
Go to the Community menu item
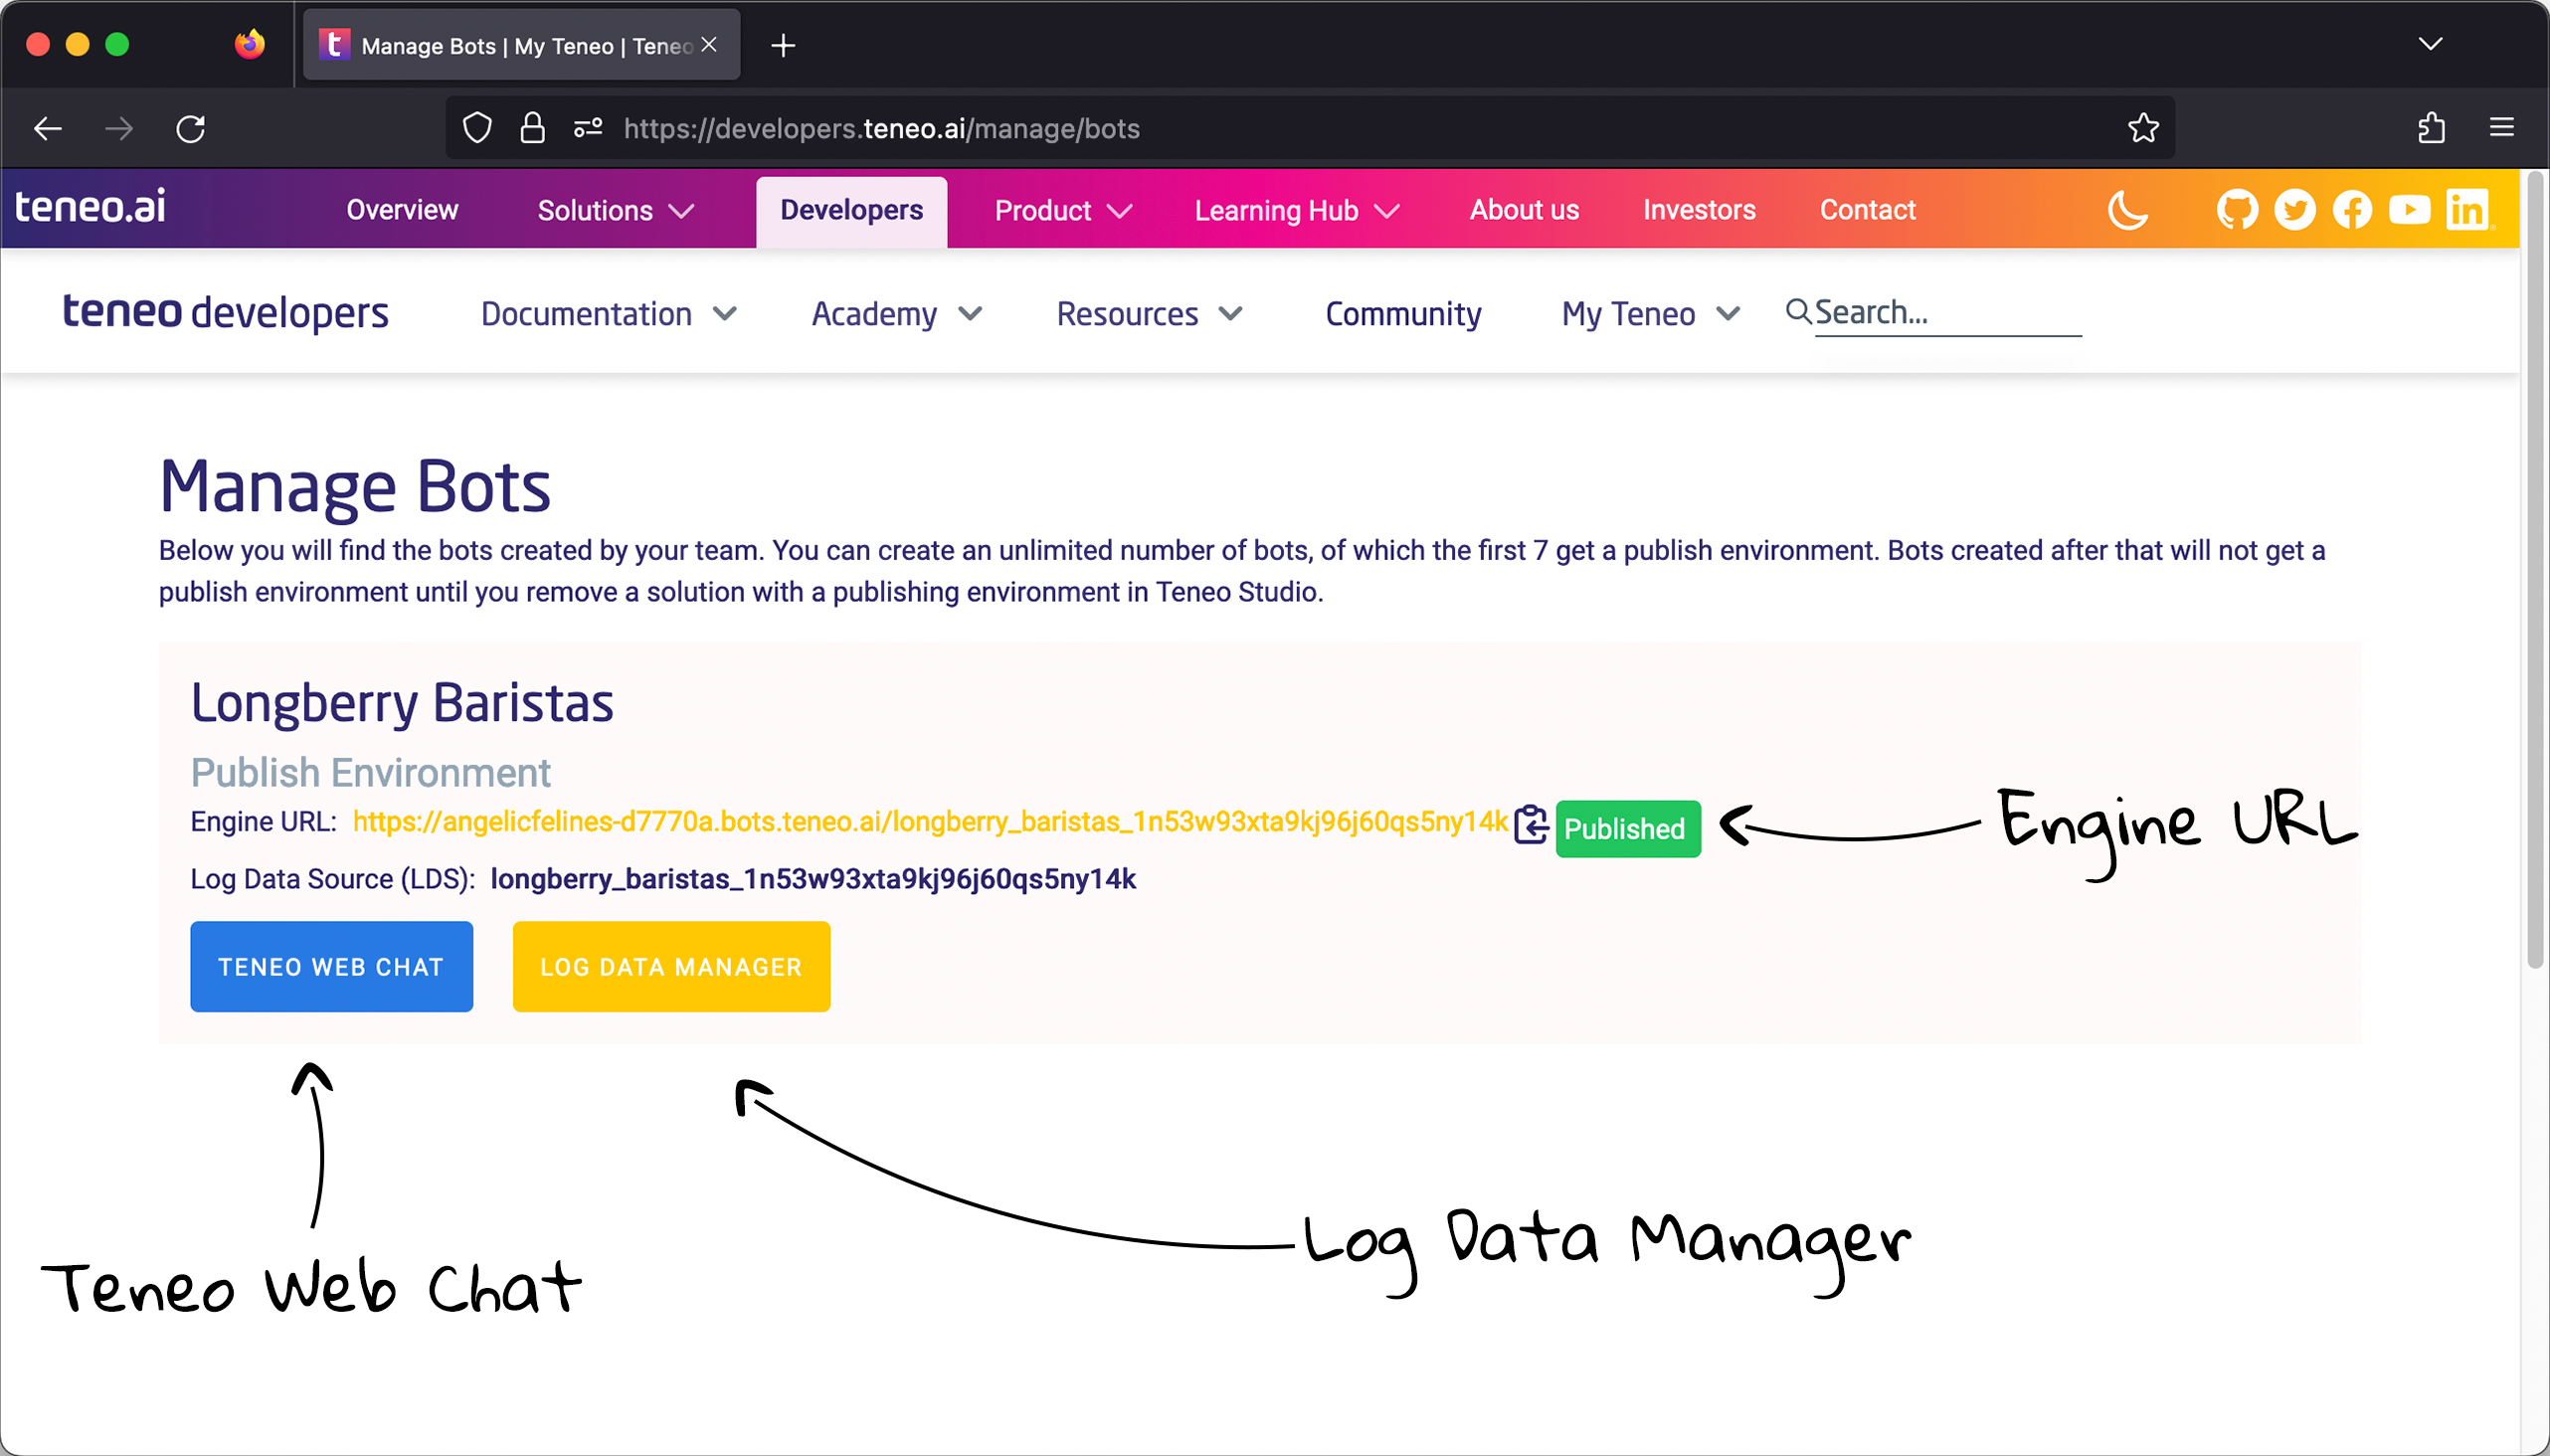click(1403, 314)
